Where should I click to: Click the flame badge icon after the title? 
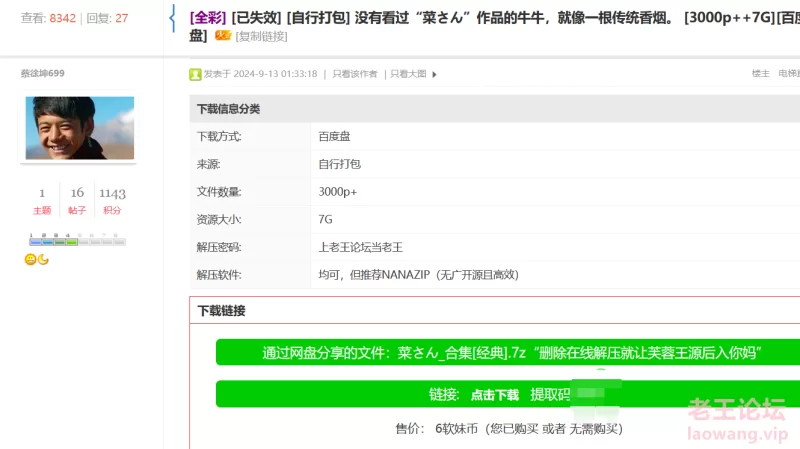tap(223, 35)
